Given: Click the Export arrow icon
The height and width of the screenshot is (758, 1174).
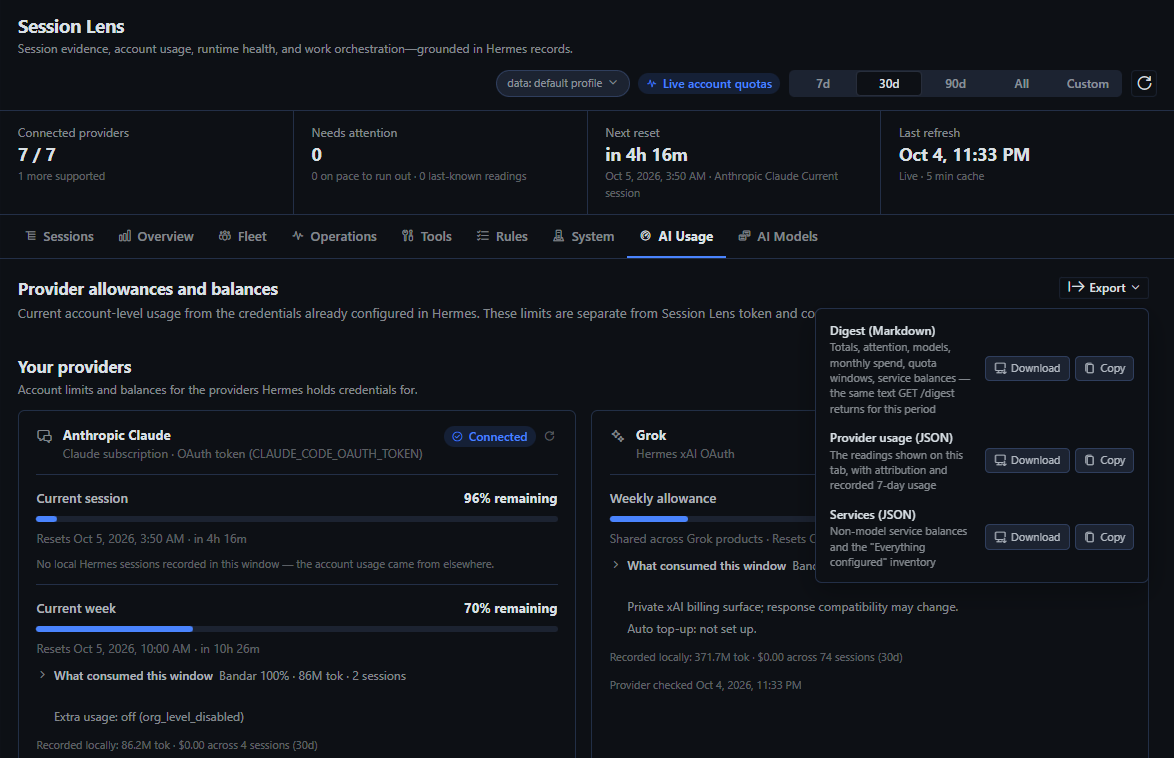Looking at the screenshot, I should pyautogui.click(x=1076, y=287).
